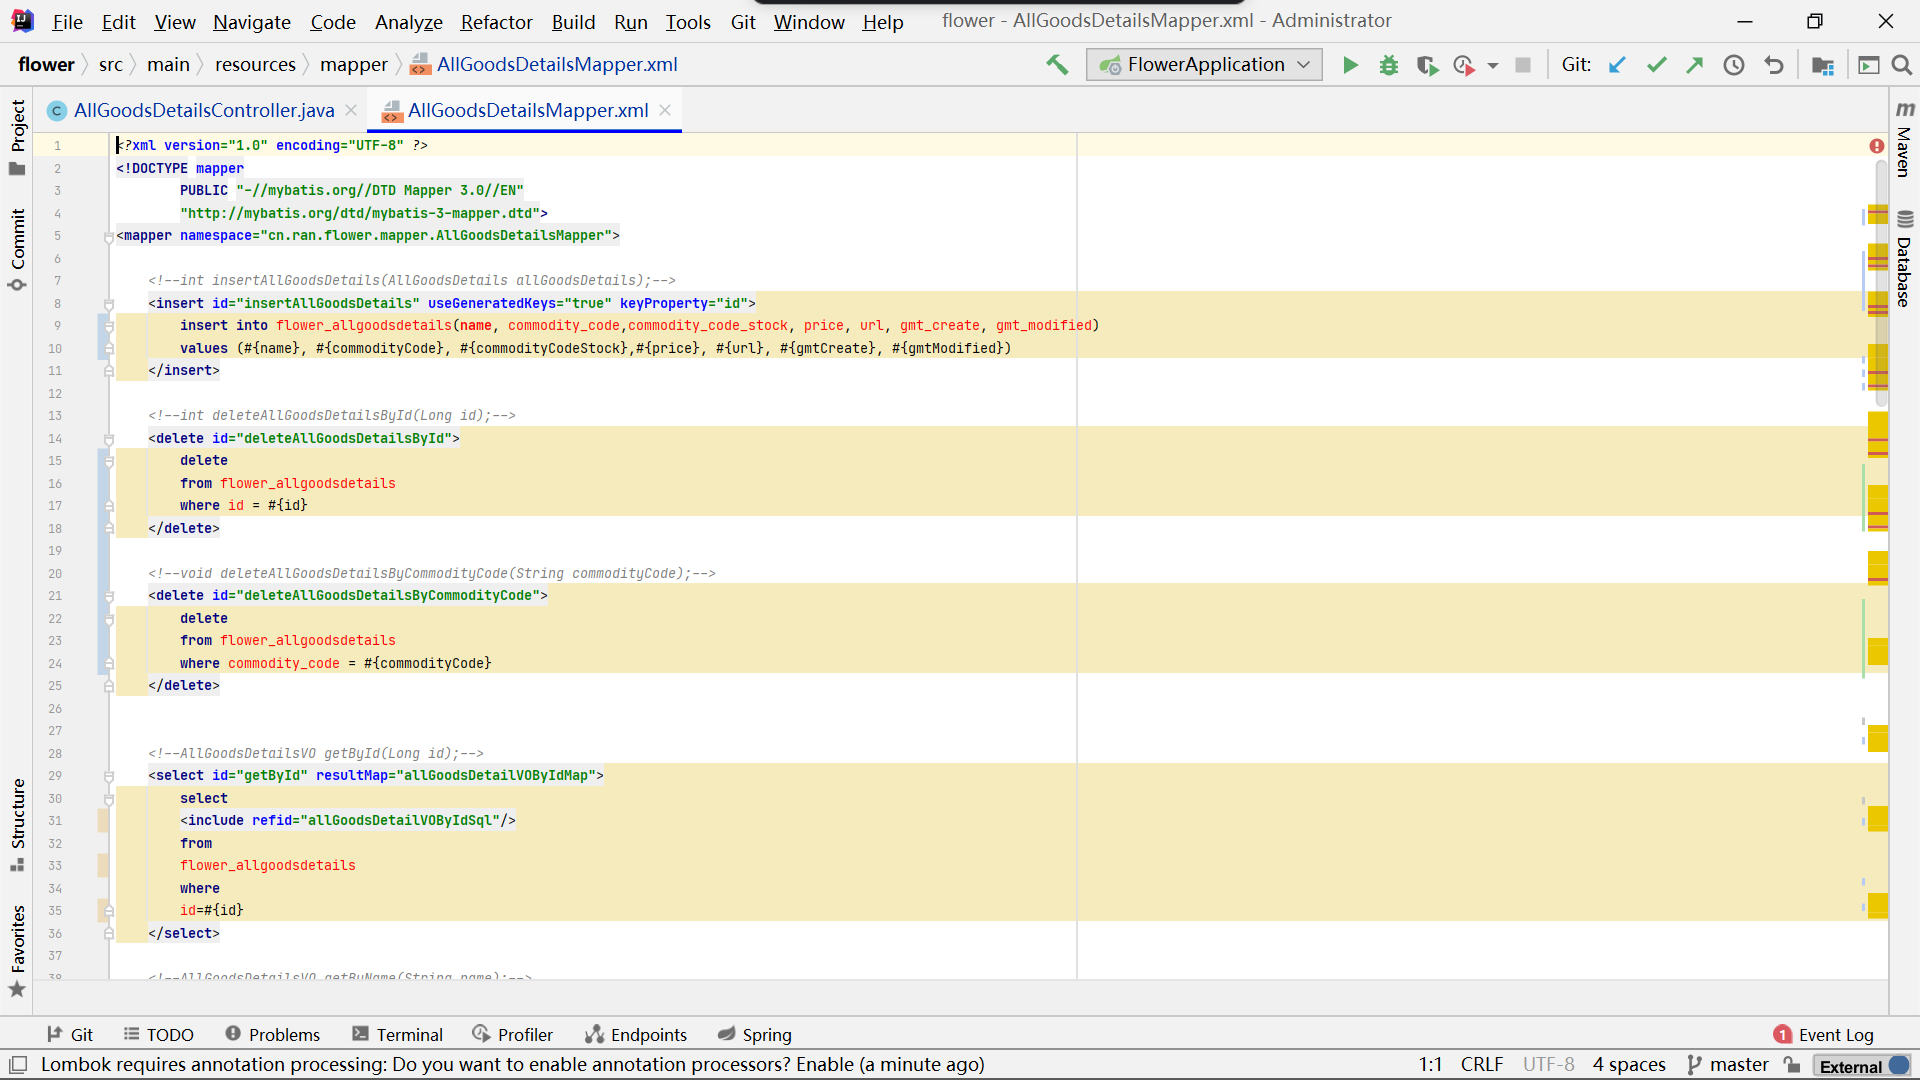Open the Event Log
The image size is (1920, 1080).
pyautogui.click(x=1824, y=1035)
